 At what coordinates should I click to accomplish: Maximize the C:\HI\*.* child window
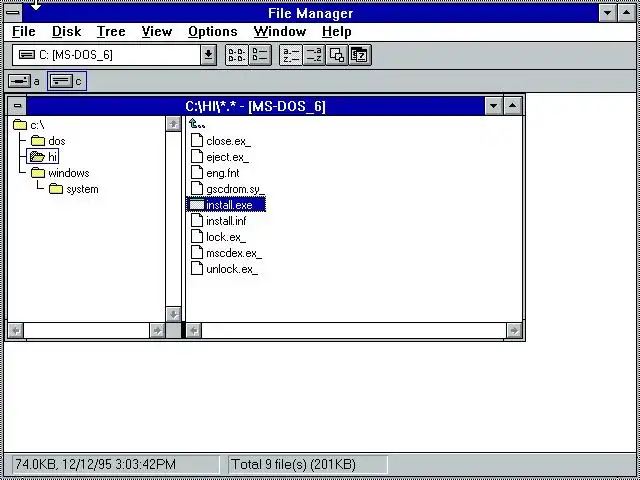[x=513, y=106]
